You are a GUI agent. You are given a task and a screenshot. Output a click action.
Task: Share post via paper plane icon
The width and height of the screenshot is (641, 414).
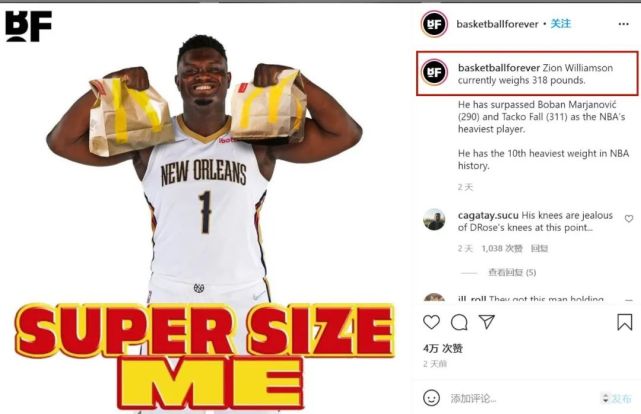pos(487,322)
